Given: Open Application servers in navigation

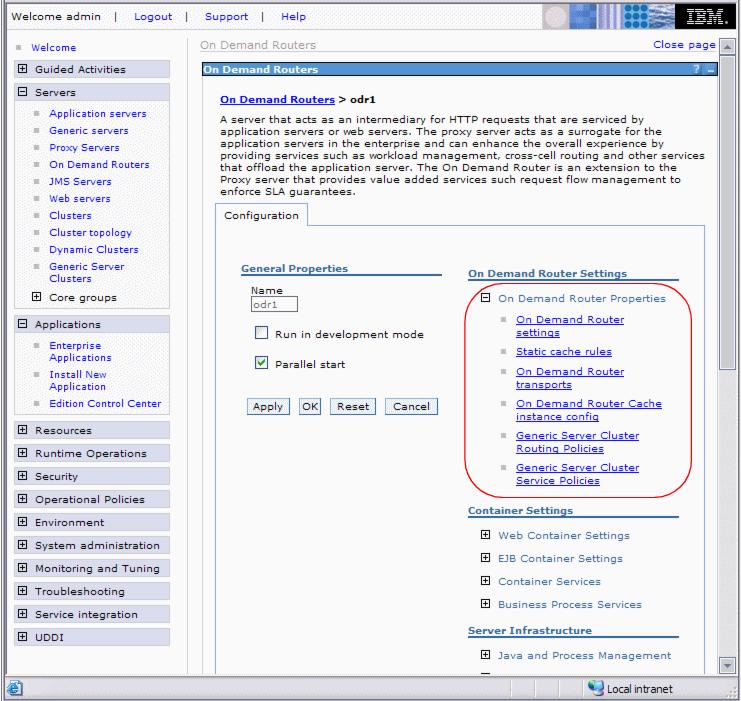Looking at the screenshot, I should (x=98, y=113).
